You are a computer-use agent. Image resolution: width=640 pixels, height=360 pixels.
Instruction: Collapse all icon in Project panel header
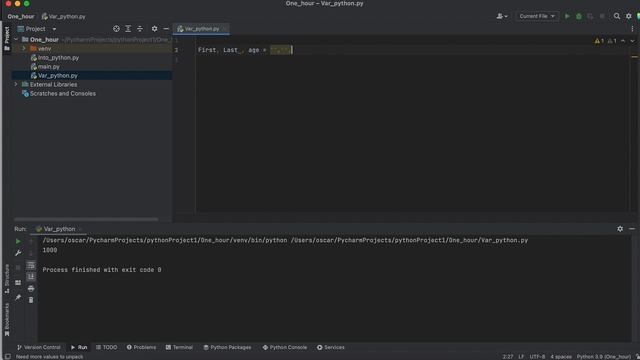[x=140, y=29]
